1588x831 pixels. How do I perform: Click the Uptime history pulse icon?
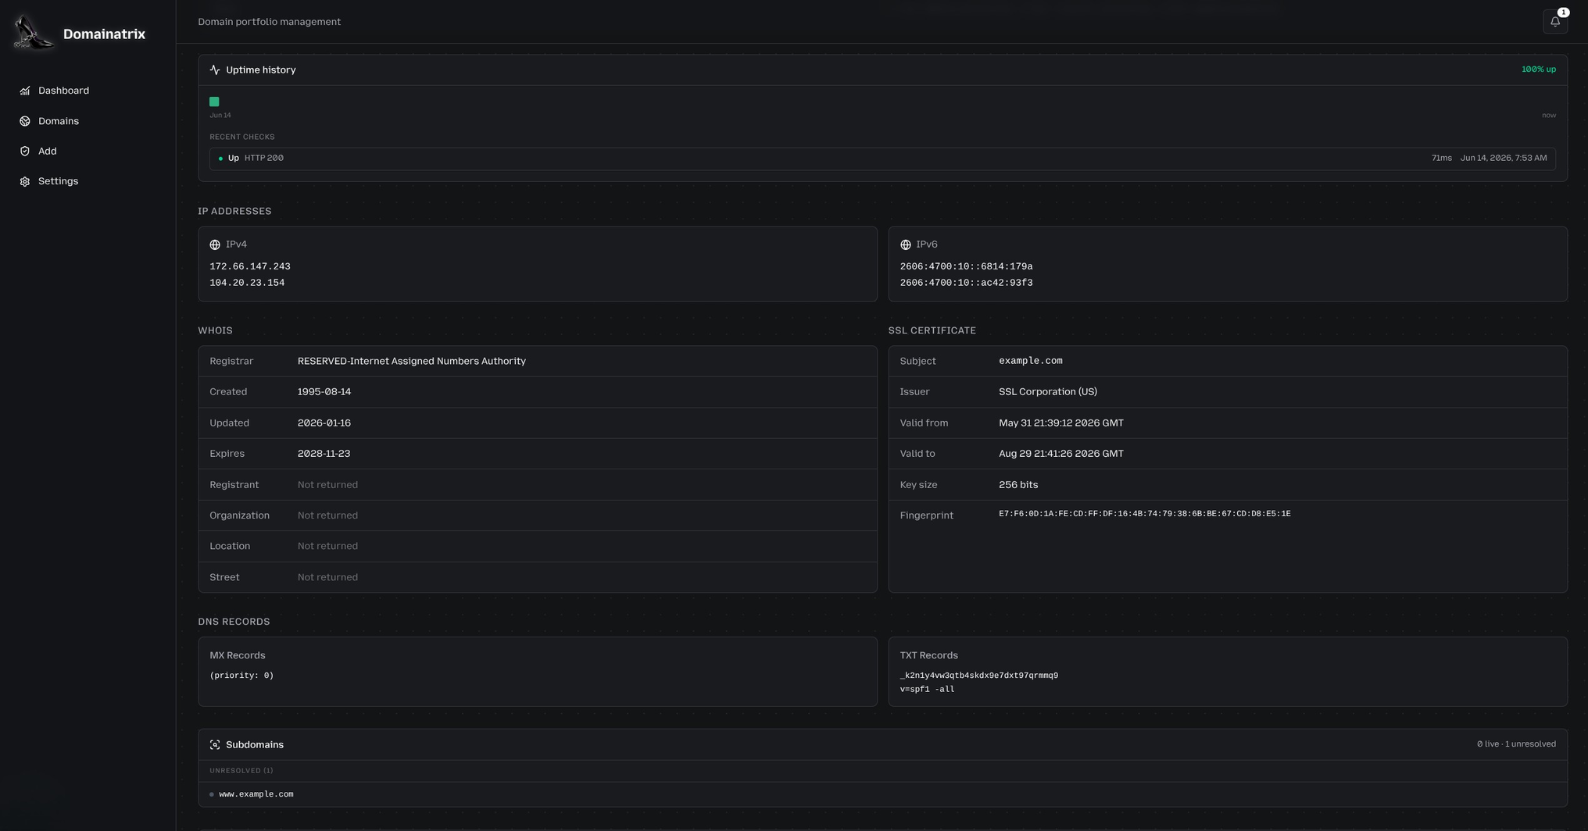pos(215,70)
